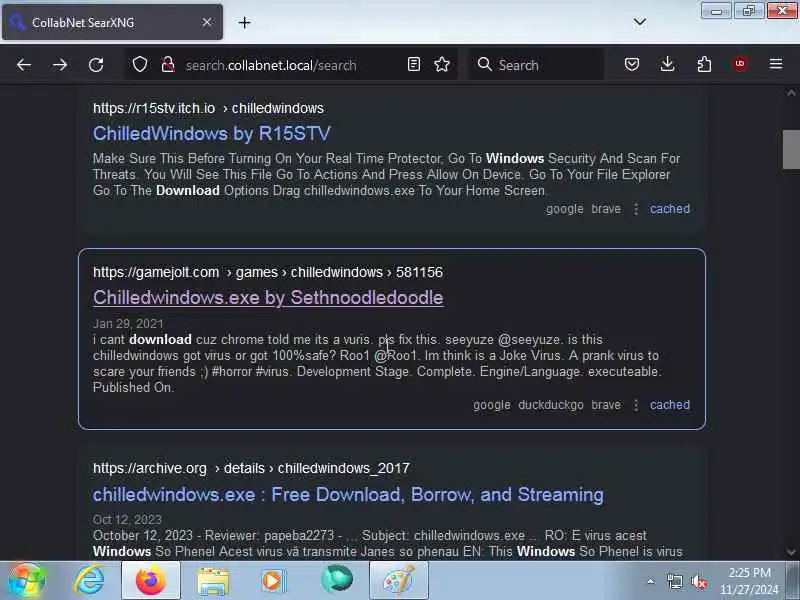800x600 pixels.
Task: Click the scrollbar down arrow
Action: [x=791, y=552]
